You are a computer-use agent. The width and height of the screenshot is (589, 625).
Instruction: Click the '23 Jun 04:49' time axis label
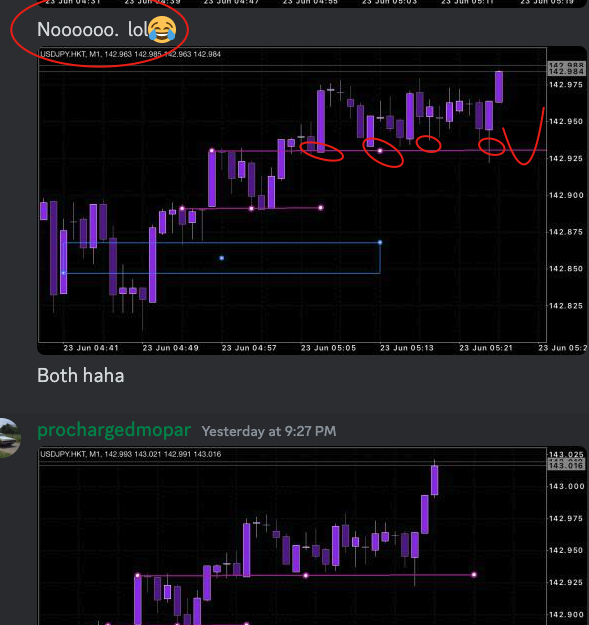coord(171,348)
